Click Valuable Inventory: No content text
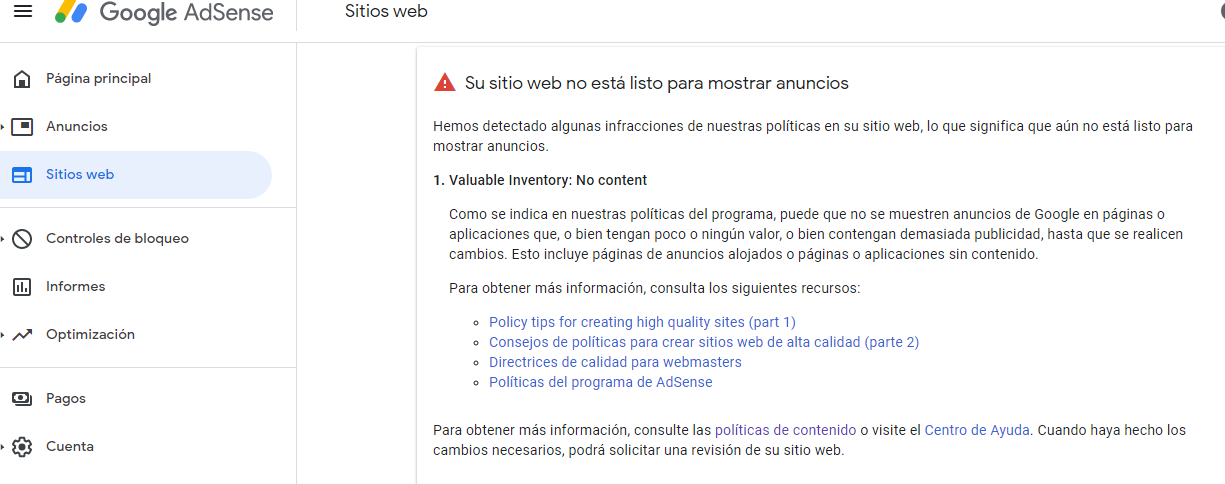 coord(548,180)
